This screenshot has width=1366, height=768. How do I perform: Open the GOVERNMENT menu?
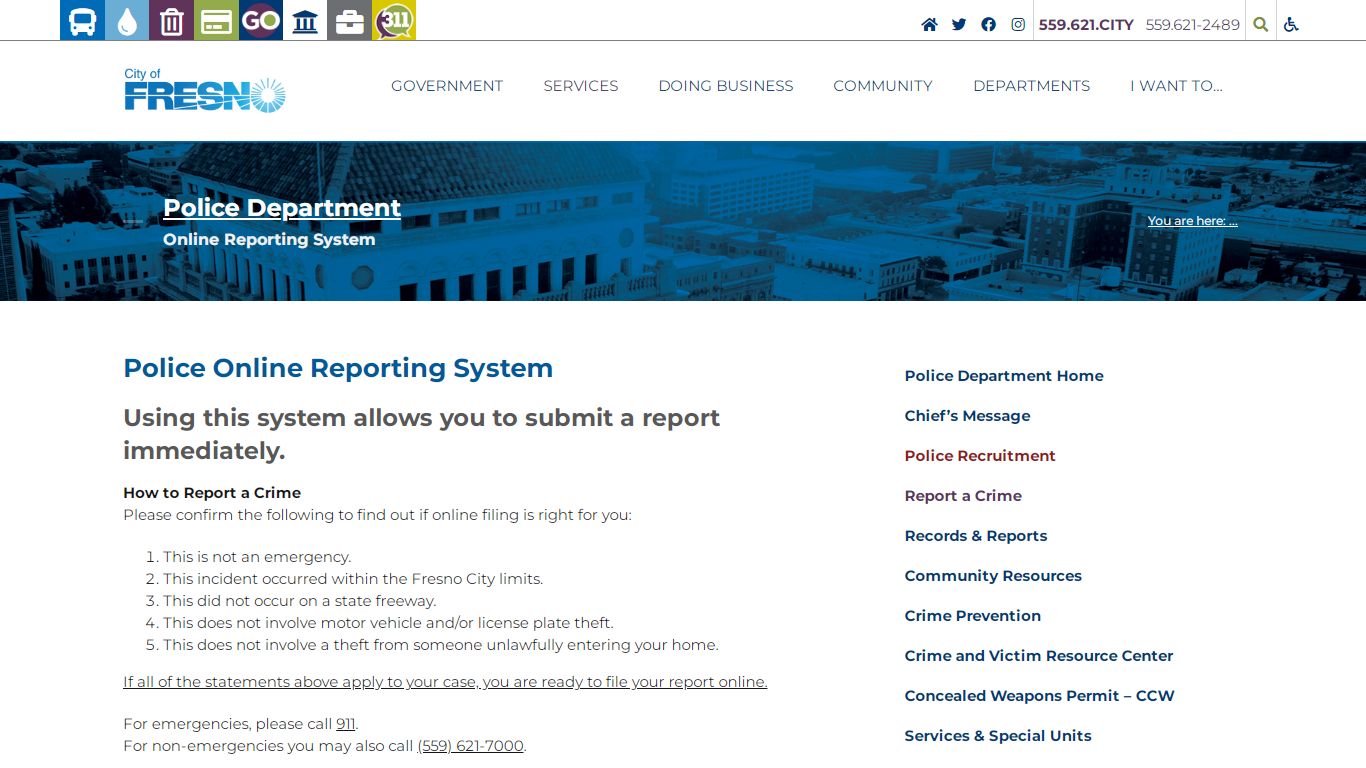pos(447,86)
